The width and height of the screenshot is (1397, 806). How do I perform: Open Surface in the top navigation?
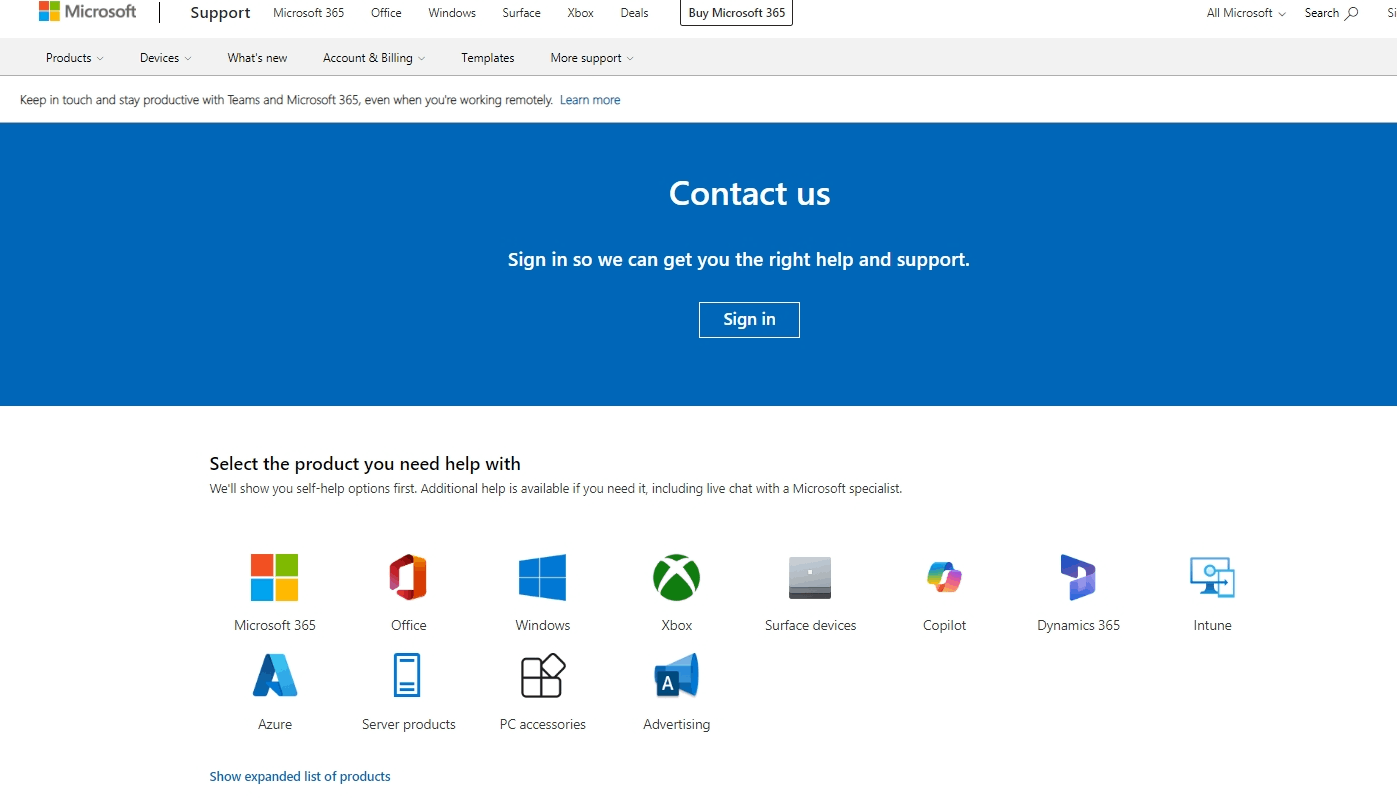coord(521,13)
